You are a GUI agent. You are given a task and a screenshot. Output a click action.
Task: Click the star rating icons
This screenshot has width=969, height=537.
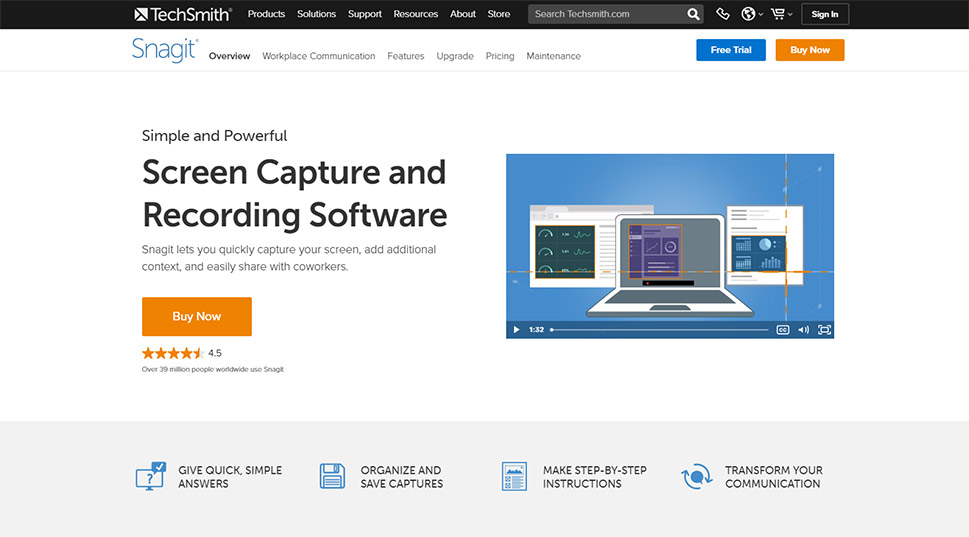click(172, 353)
